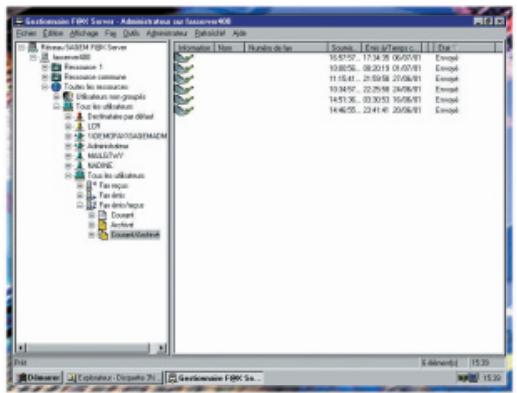The width and height of the screenshot is (517, 393).
Task: Click the faxserver400 server icon
Action: point(44,57)
